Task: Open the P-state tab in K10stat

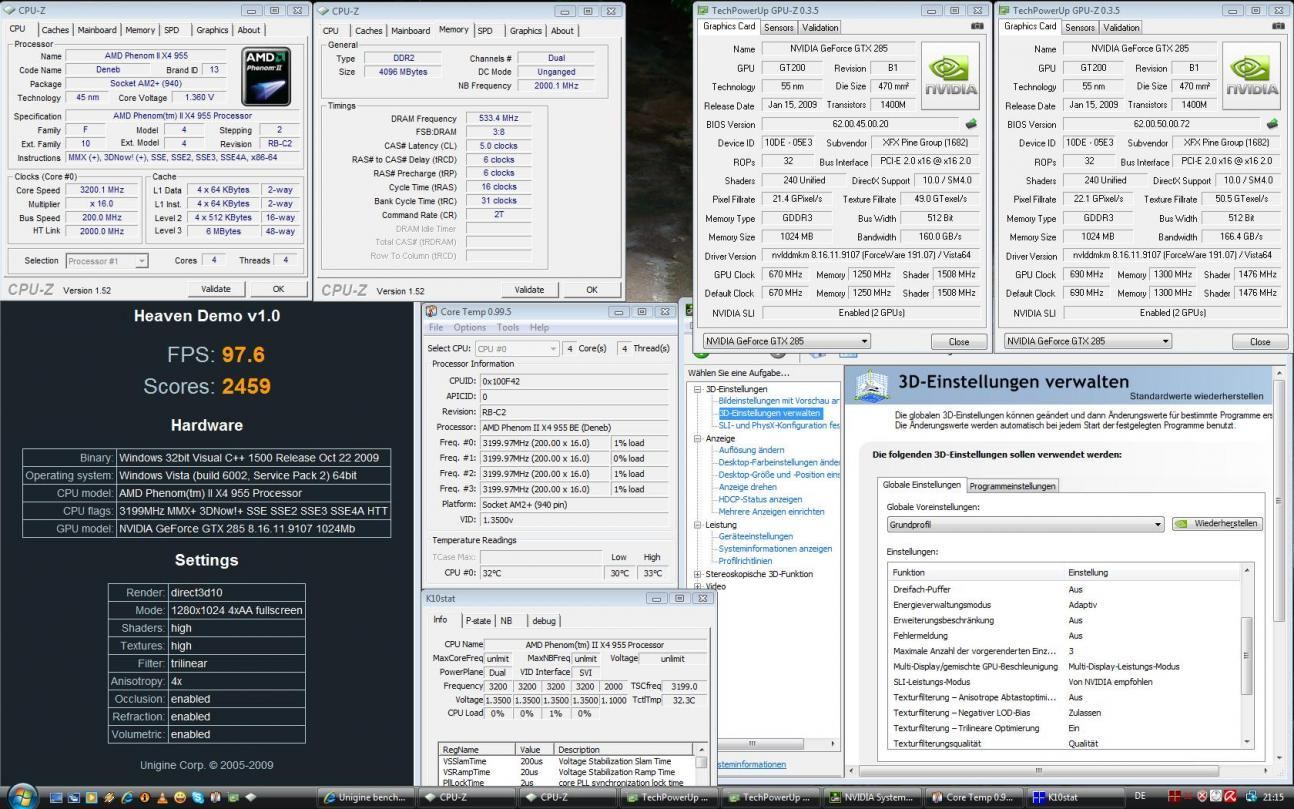Action: point(478,621)
